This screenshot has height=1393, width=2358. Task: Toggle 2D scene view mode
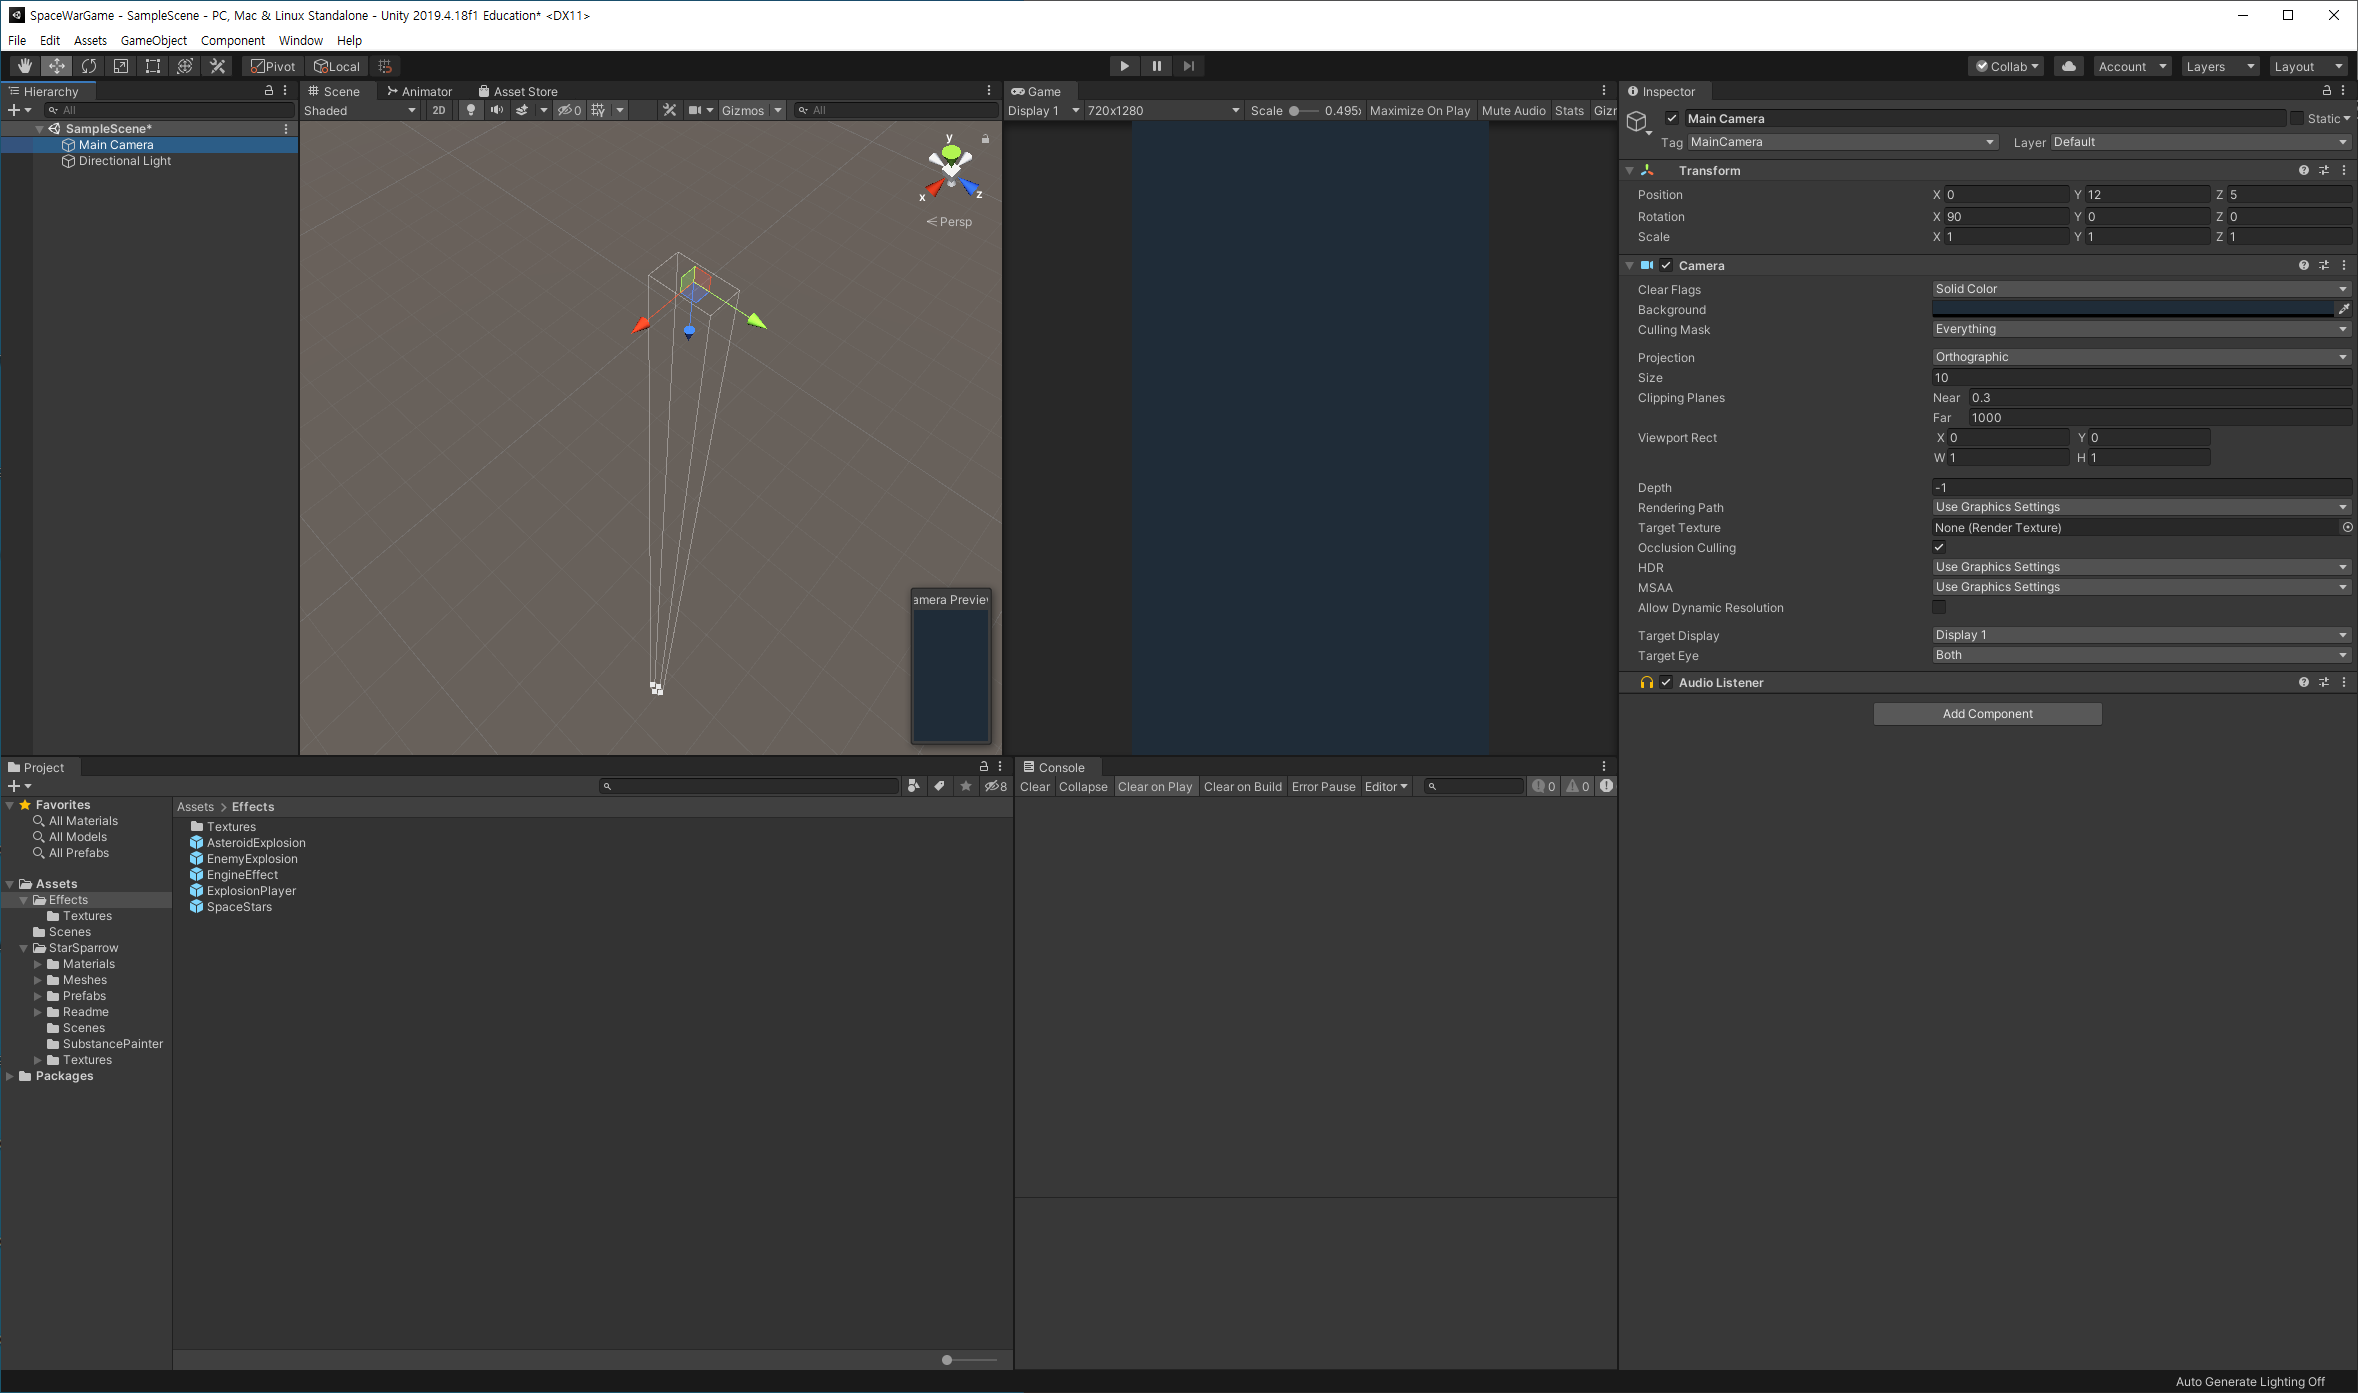point(439,110)
